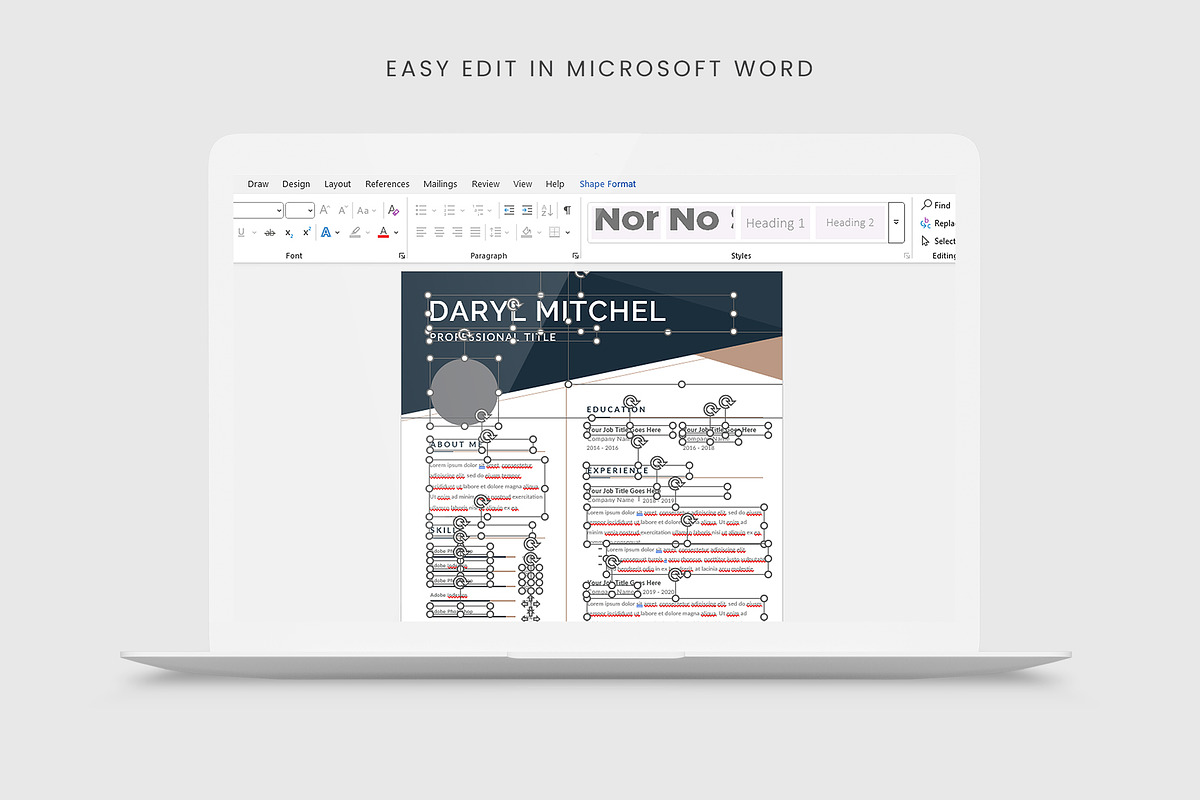1200x800 pixels.
Task: Click the EDUCATION heading in the resume
Action: [x=616, y=410]
